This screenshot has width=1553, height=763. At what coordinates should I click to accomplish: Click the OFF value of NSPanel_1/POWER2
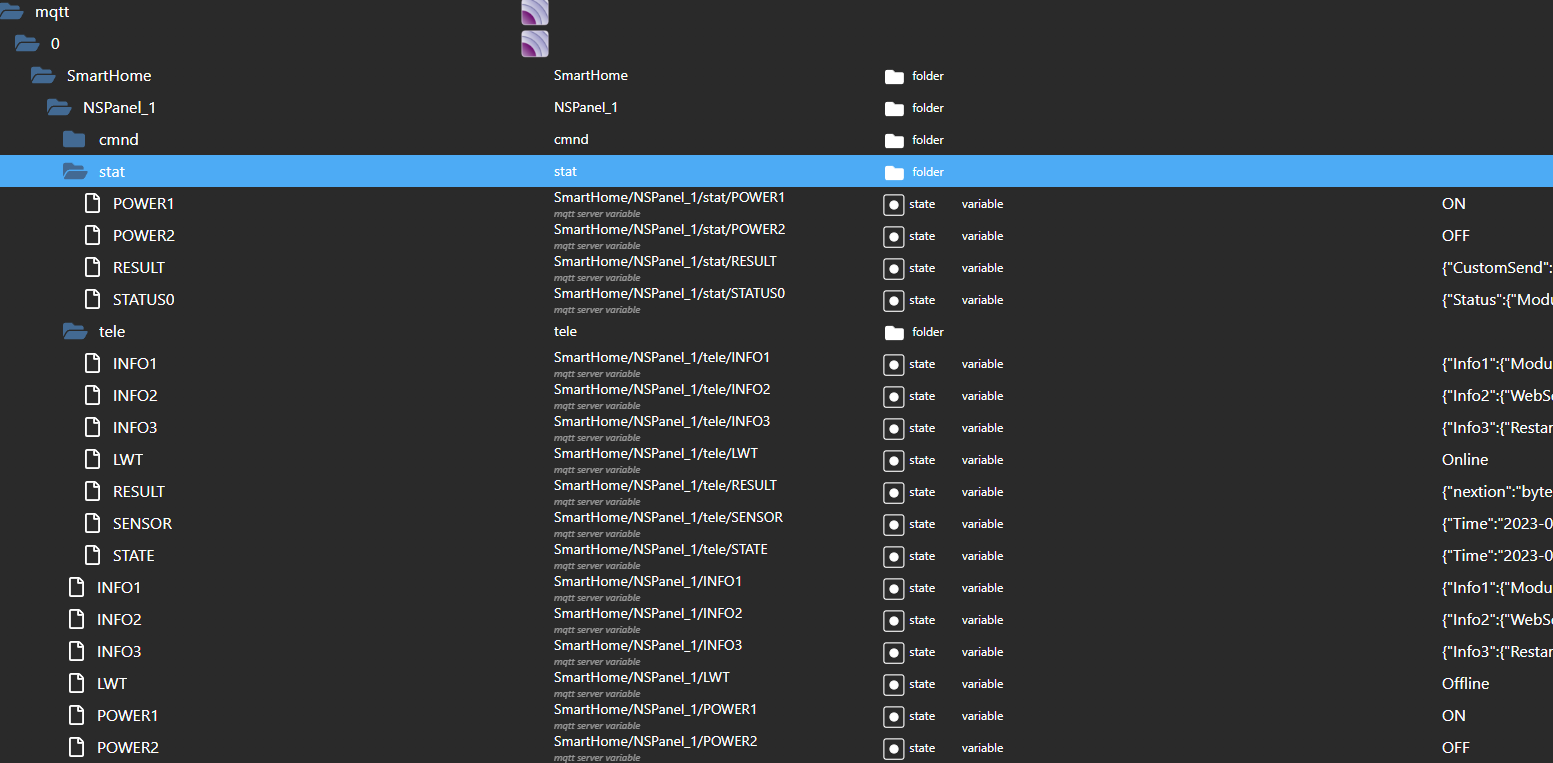1456,748
